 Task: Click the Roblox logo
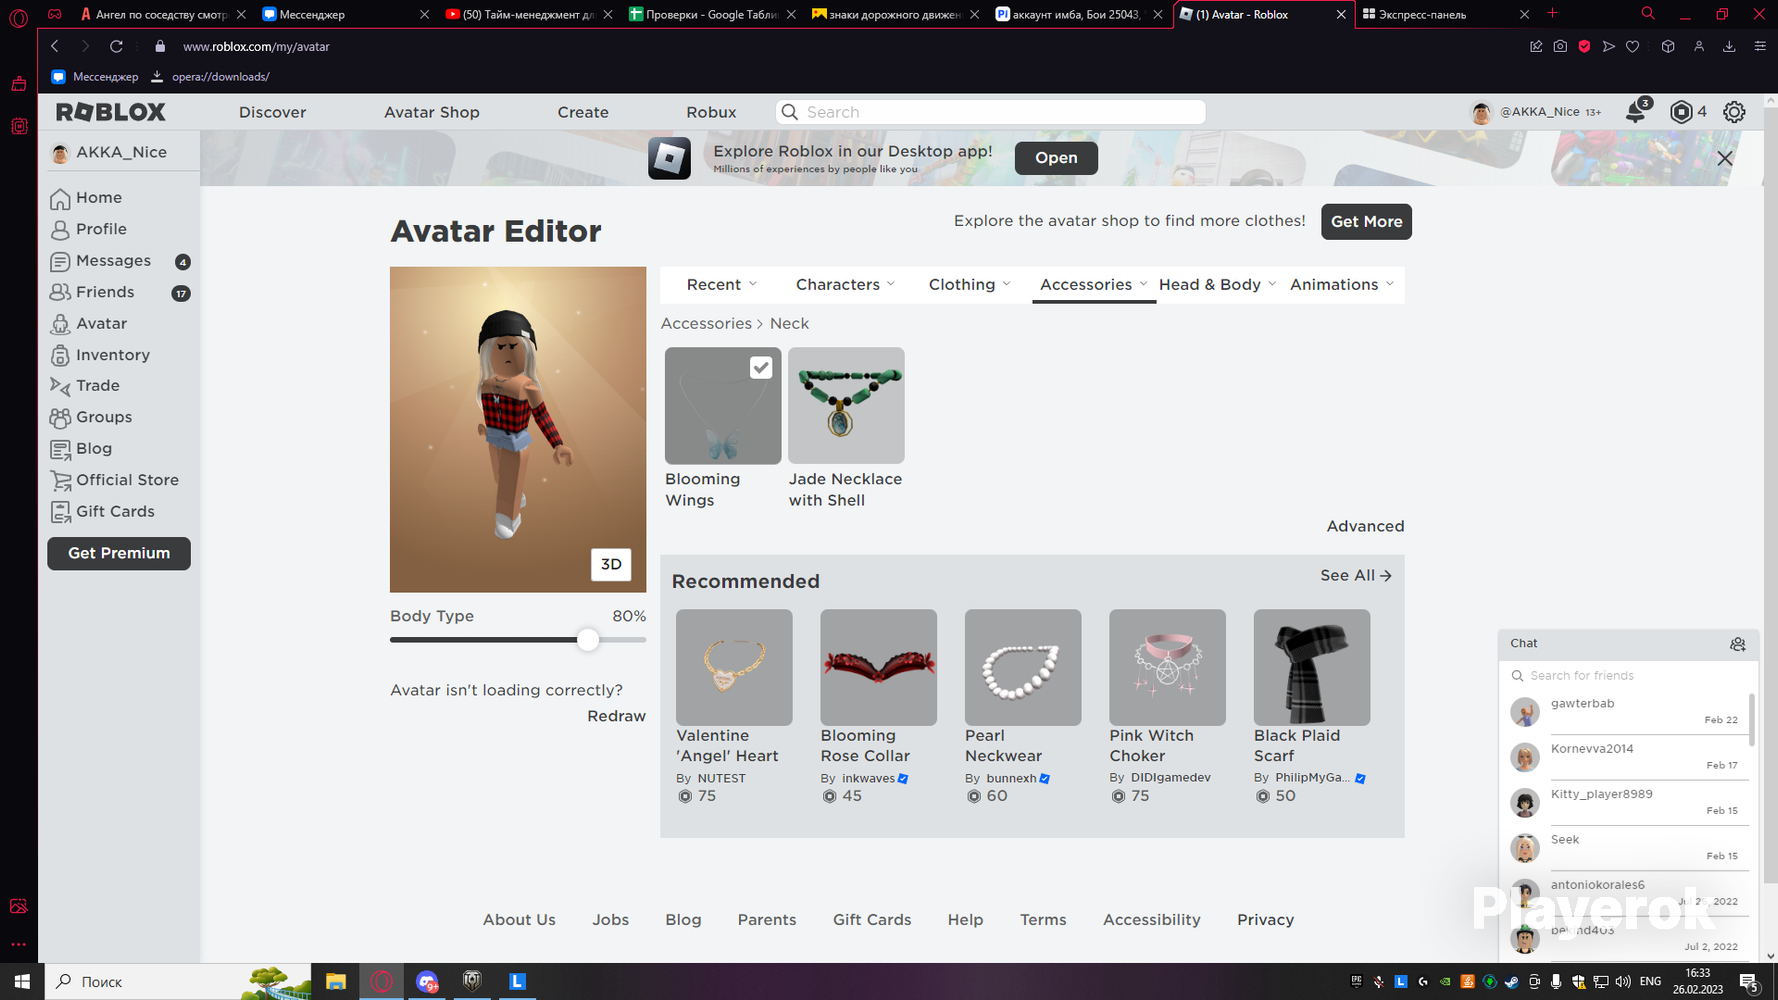point(111,112)
